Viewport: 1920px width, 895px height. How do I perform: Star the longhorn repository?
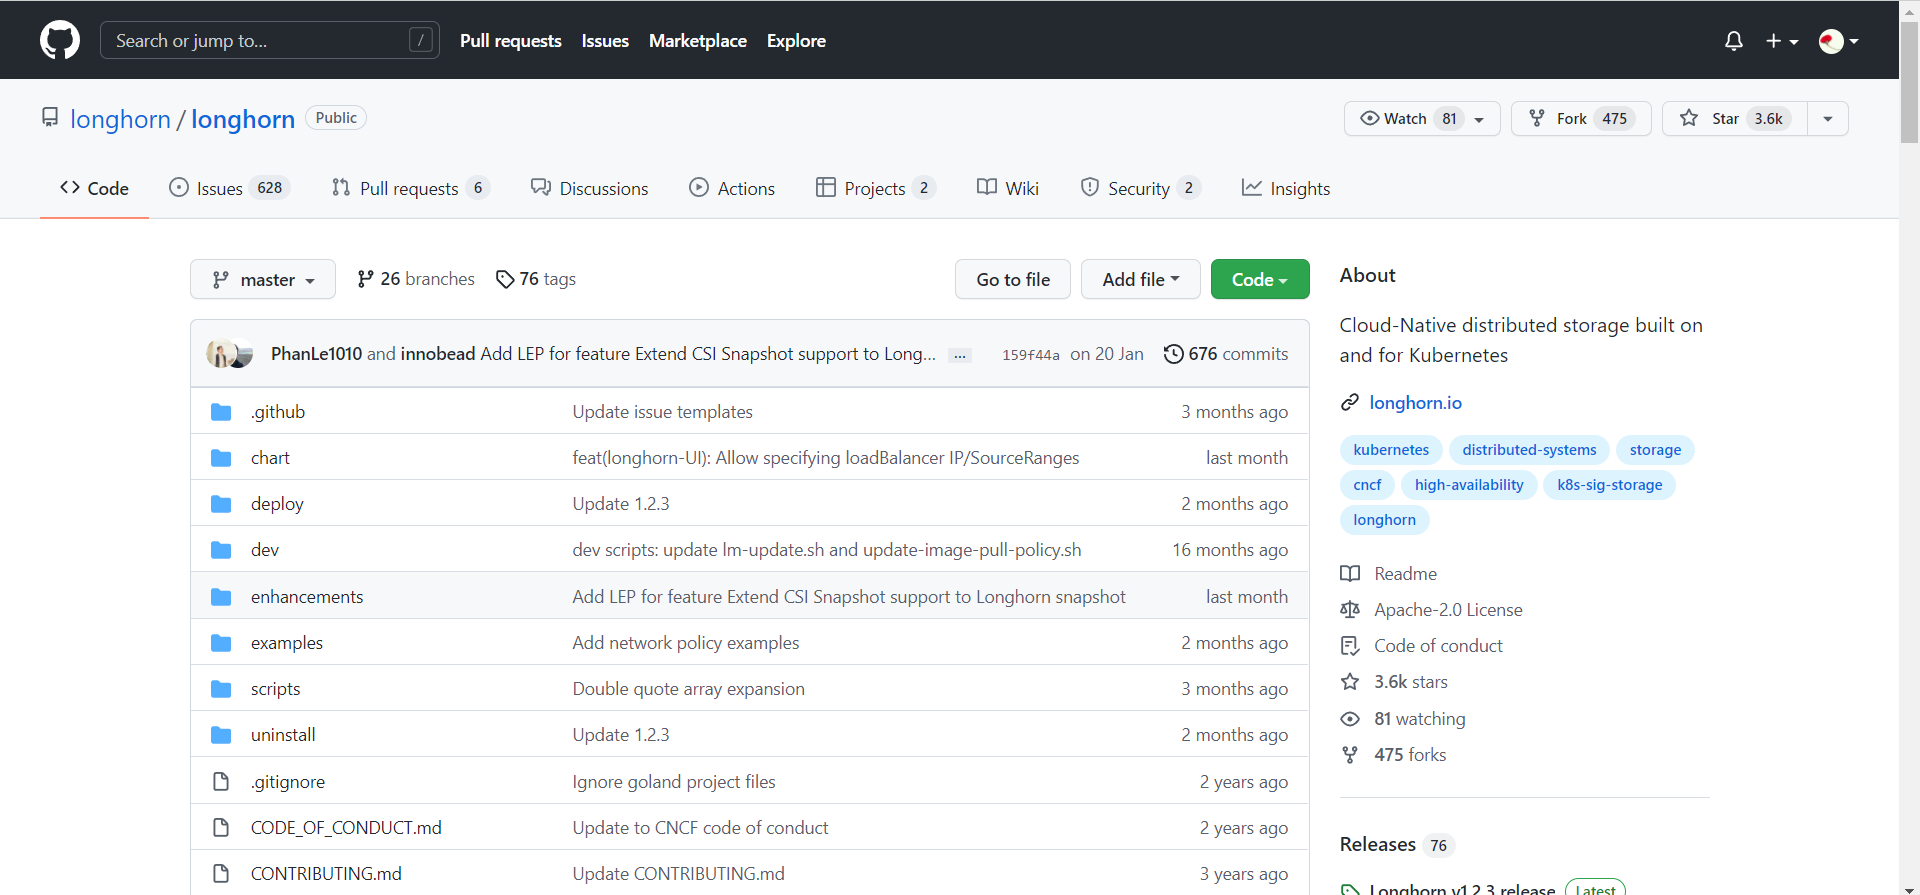tap(1734, 118)
